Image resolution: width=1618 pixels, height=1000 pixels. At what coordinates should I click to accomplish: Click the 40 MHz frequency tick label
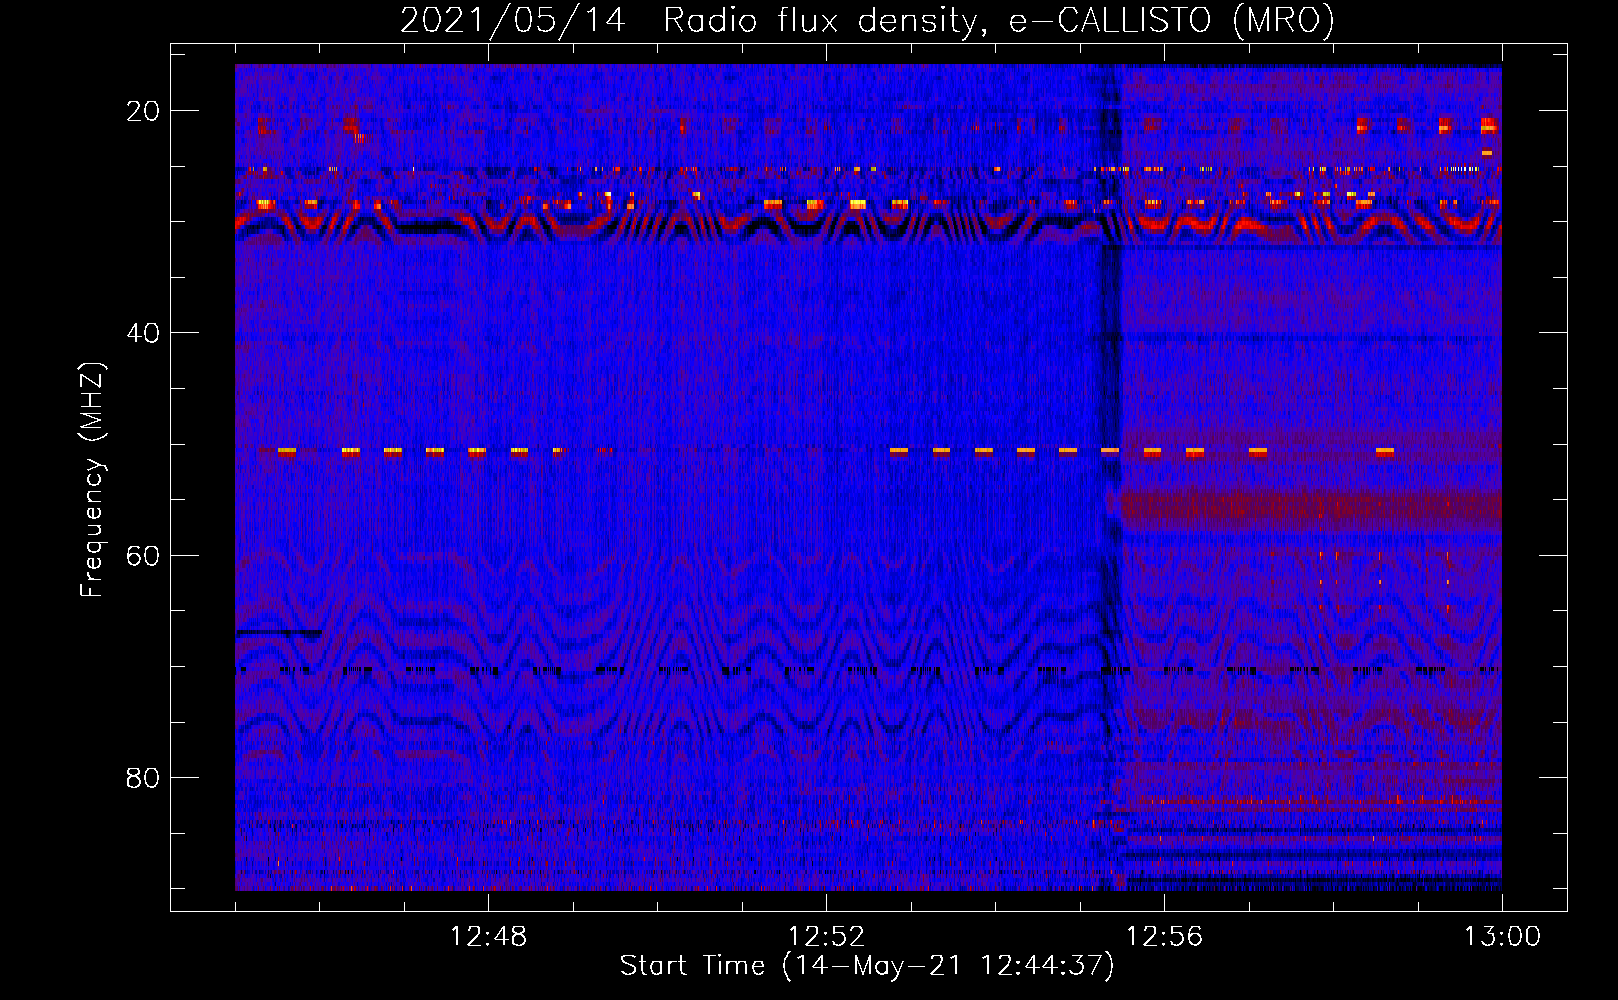click(x=143, y=333)
